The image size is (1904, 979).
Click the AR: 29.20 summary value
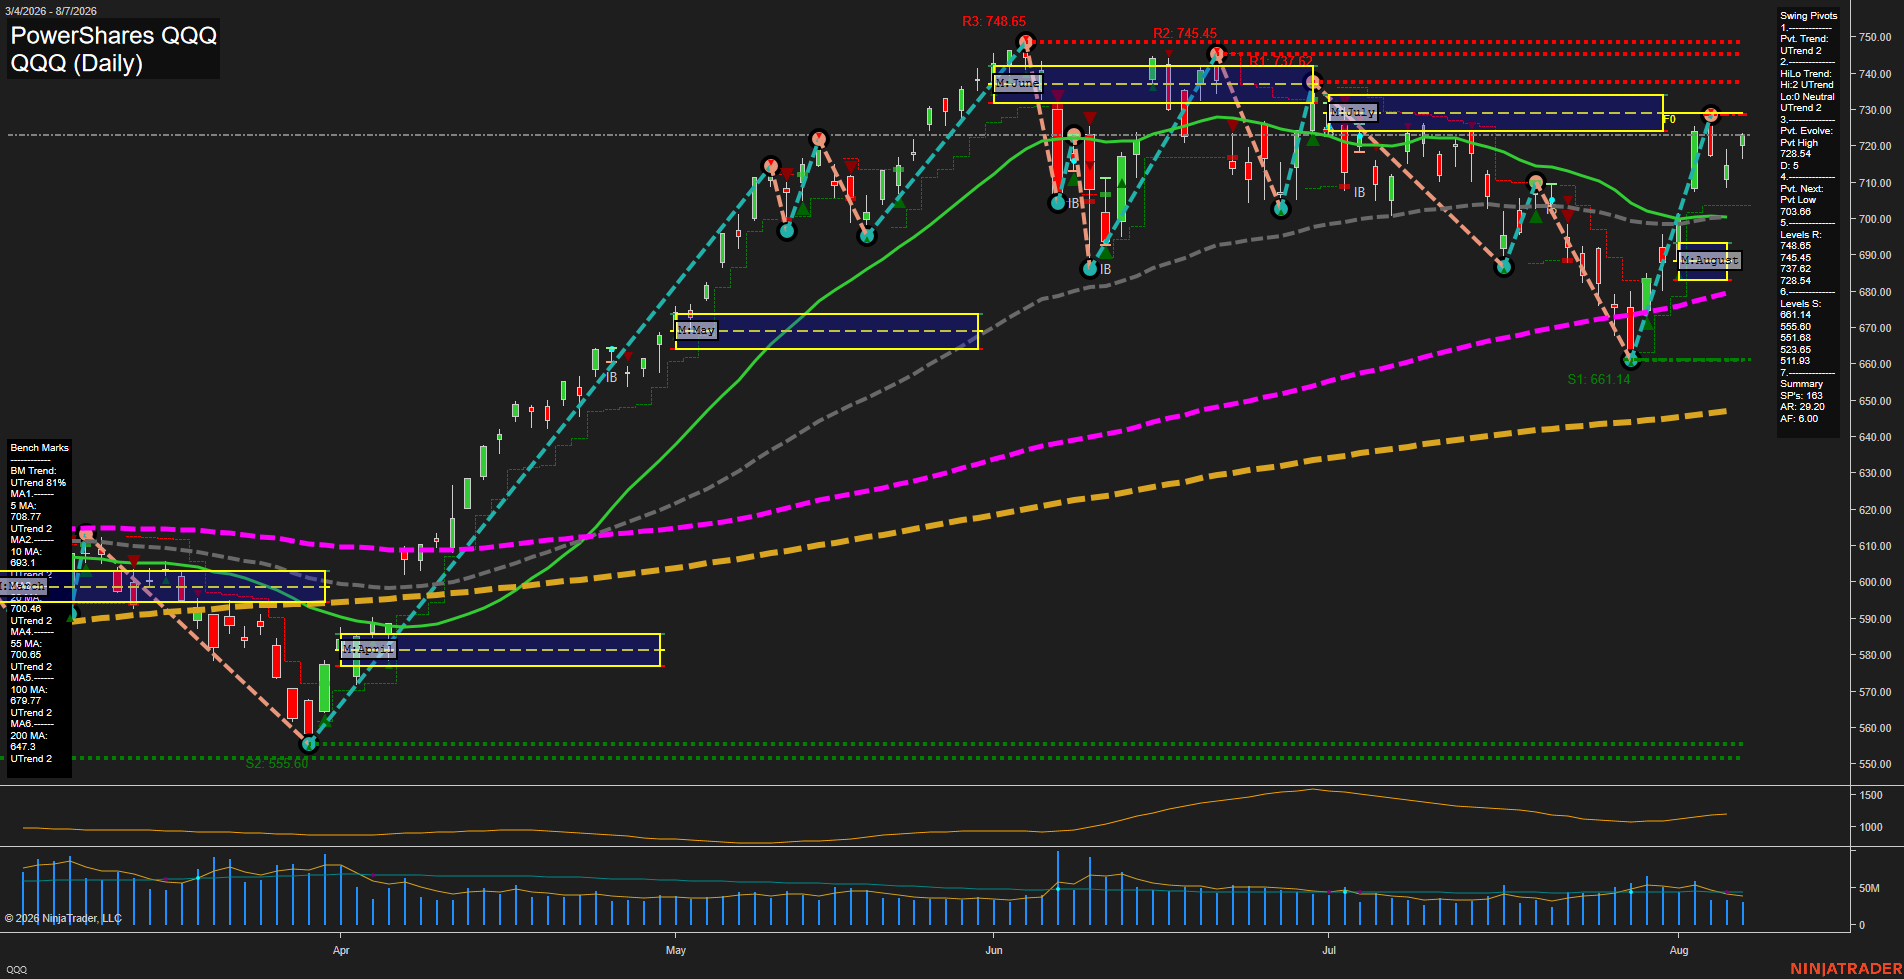(1802, 407)
